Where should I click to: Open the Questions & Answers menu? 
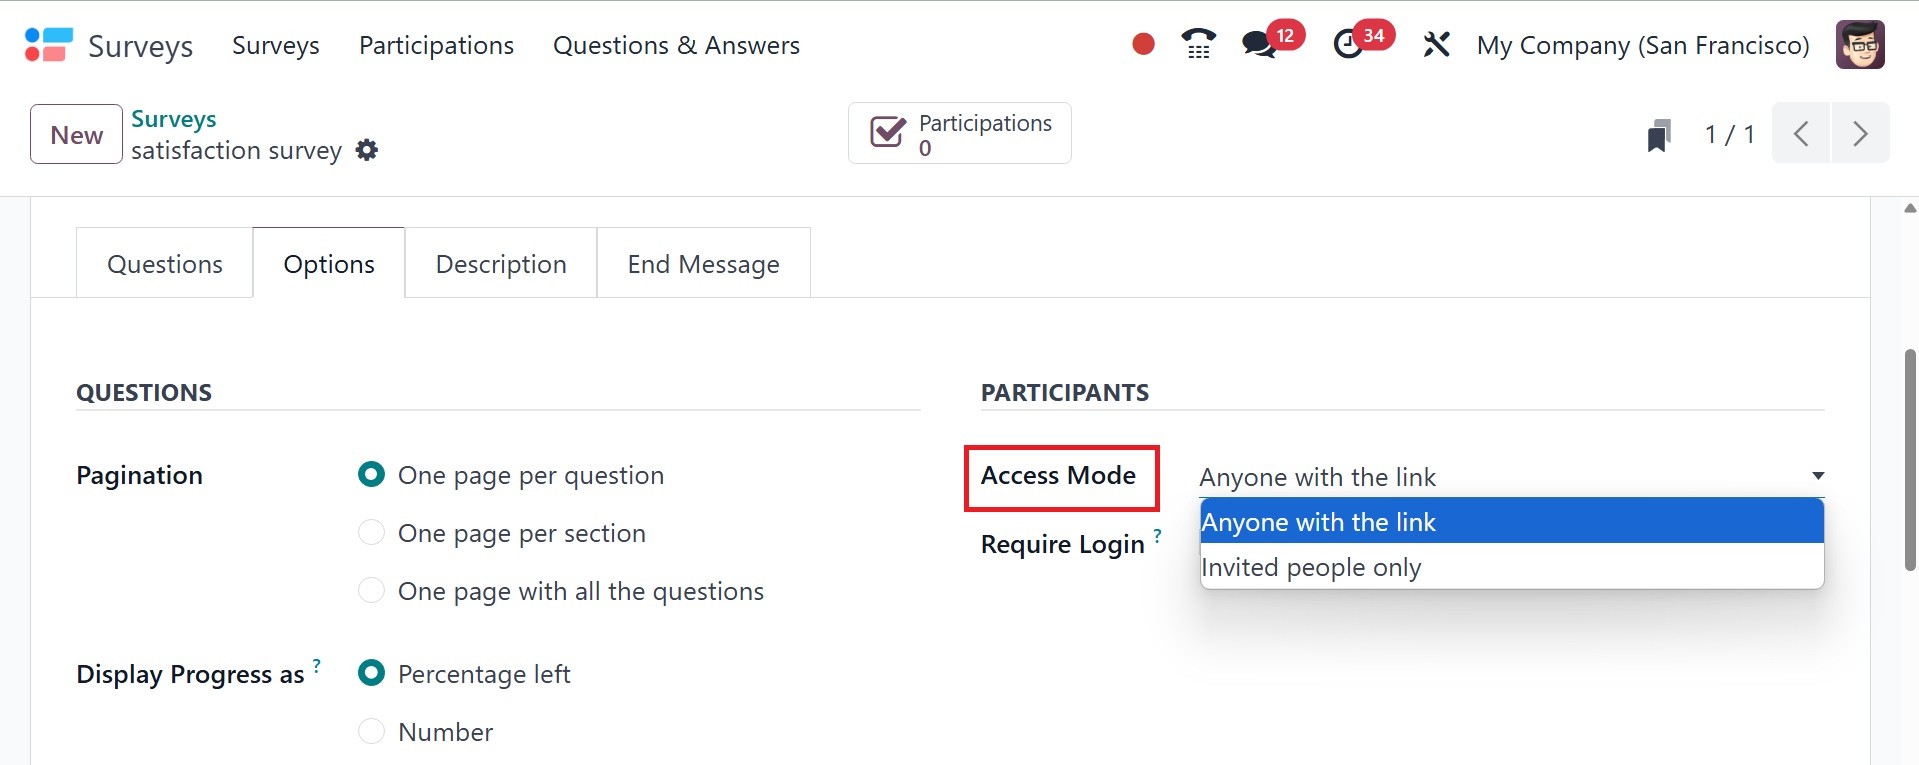tap(676, 45)
